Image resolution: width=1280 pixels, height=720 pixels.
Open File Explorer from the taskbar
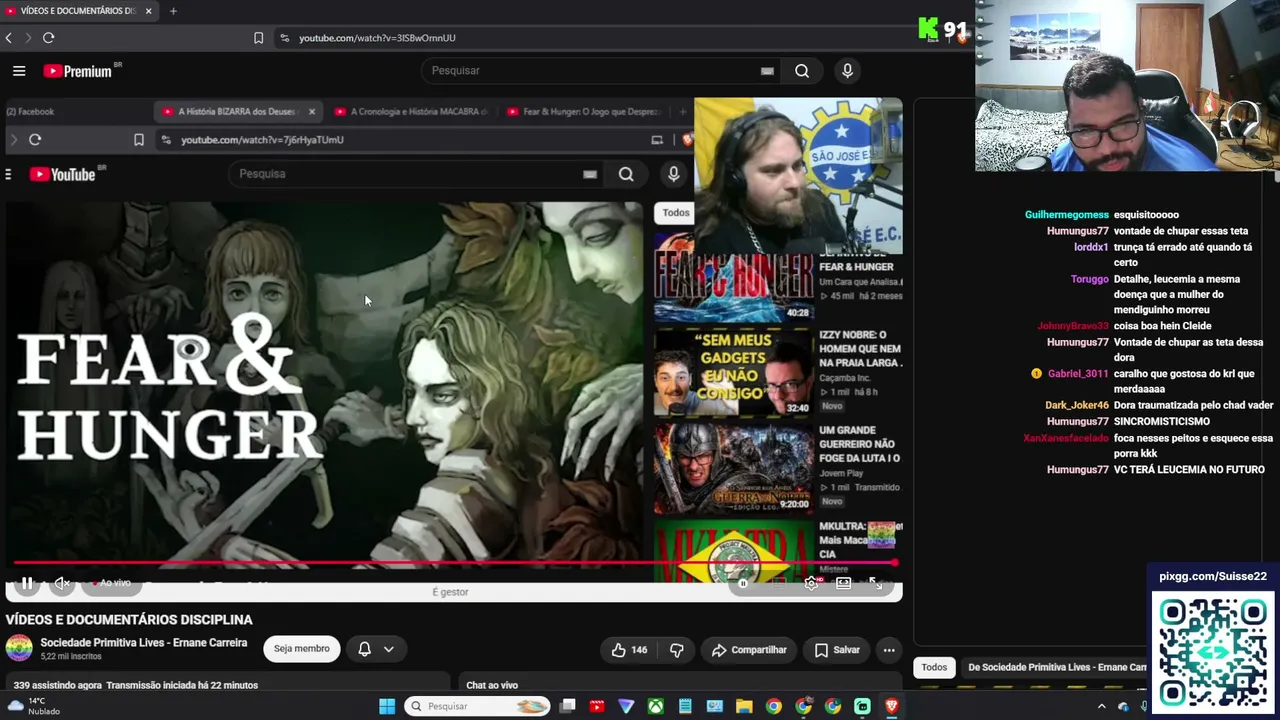(x=744, y=707)
